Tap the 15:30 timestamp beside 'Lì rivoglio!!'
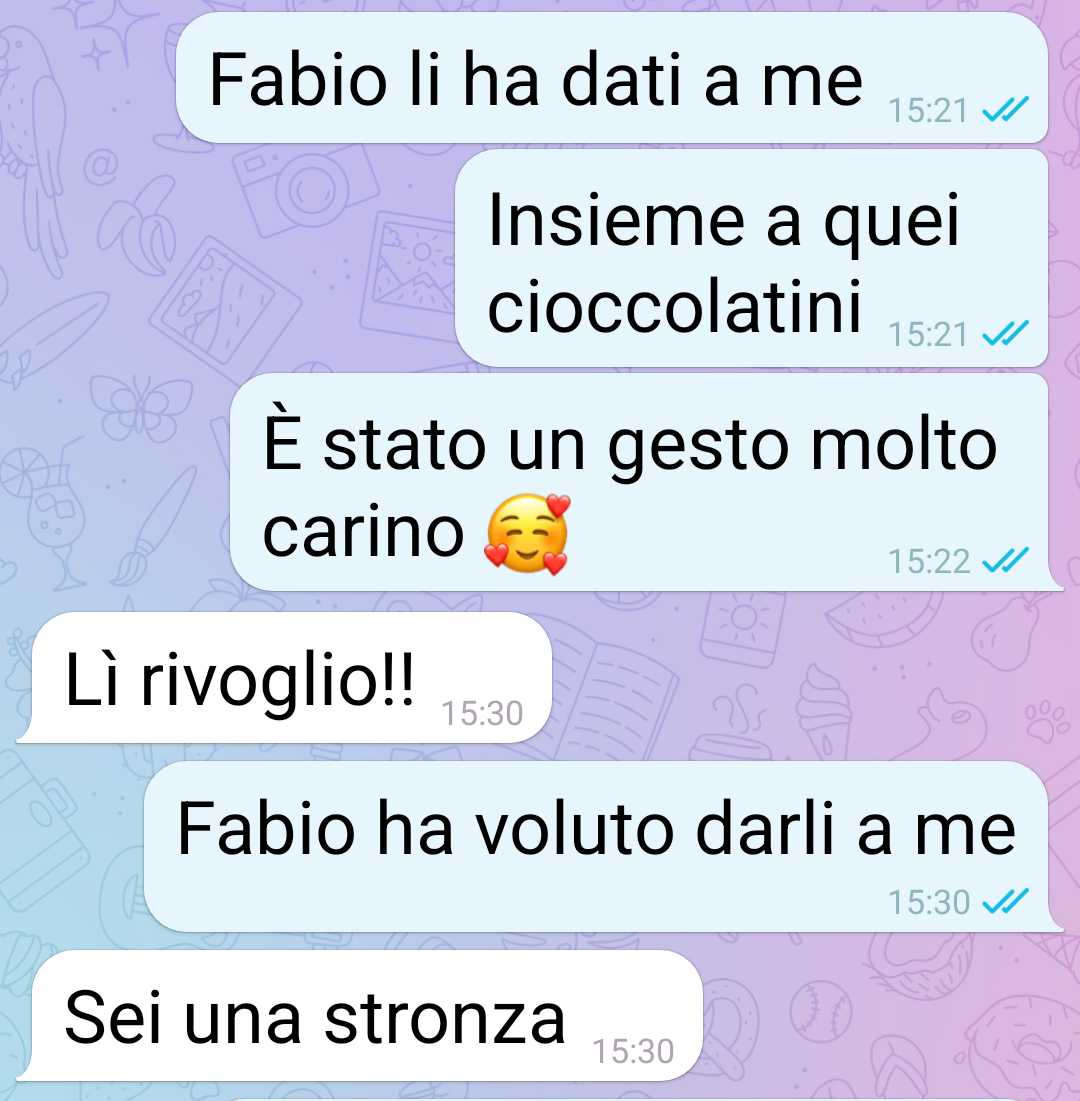This screenshot has height=1101, width=1080. [x=482, y=713]
